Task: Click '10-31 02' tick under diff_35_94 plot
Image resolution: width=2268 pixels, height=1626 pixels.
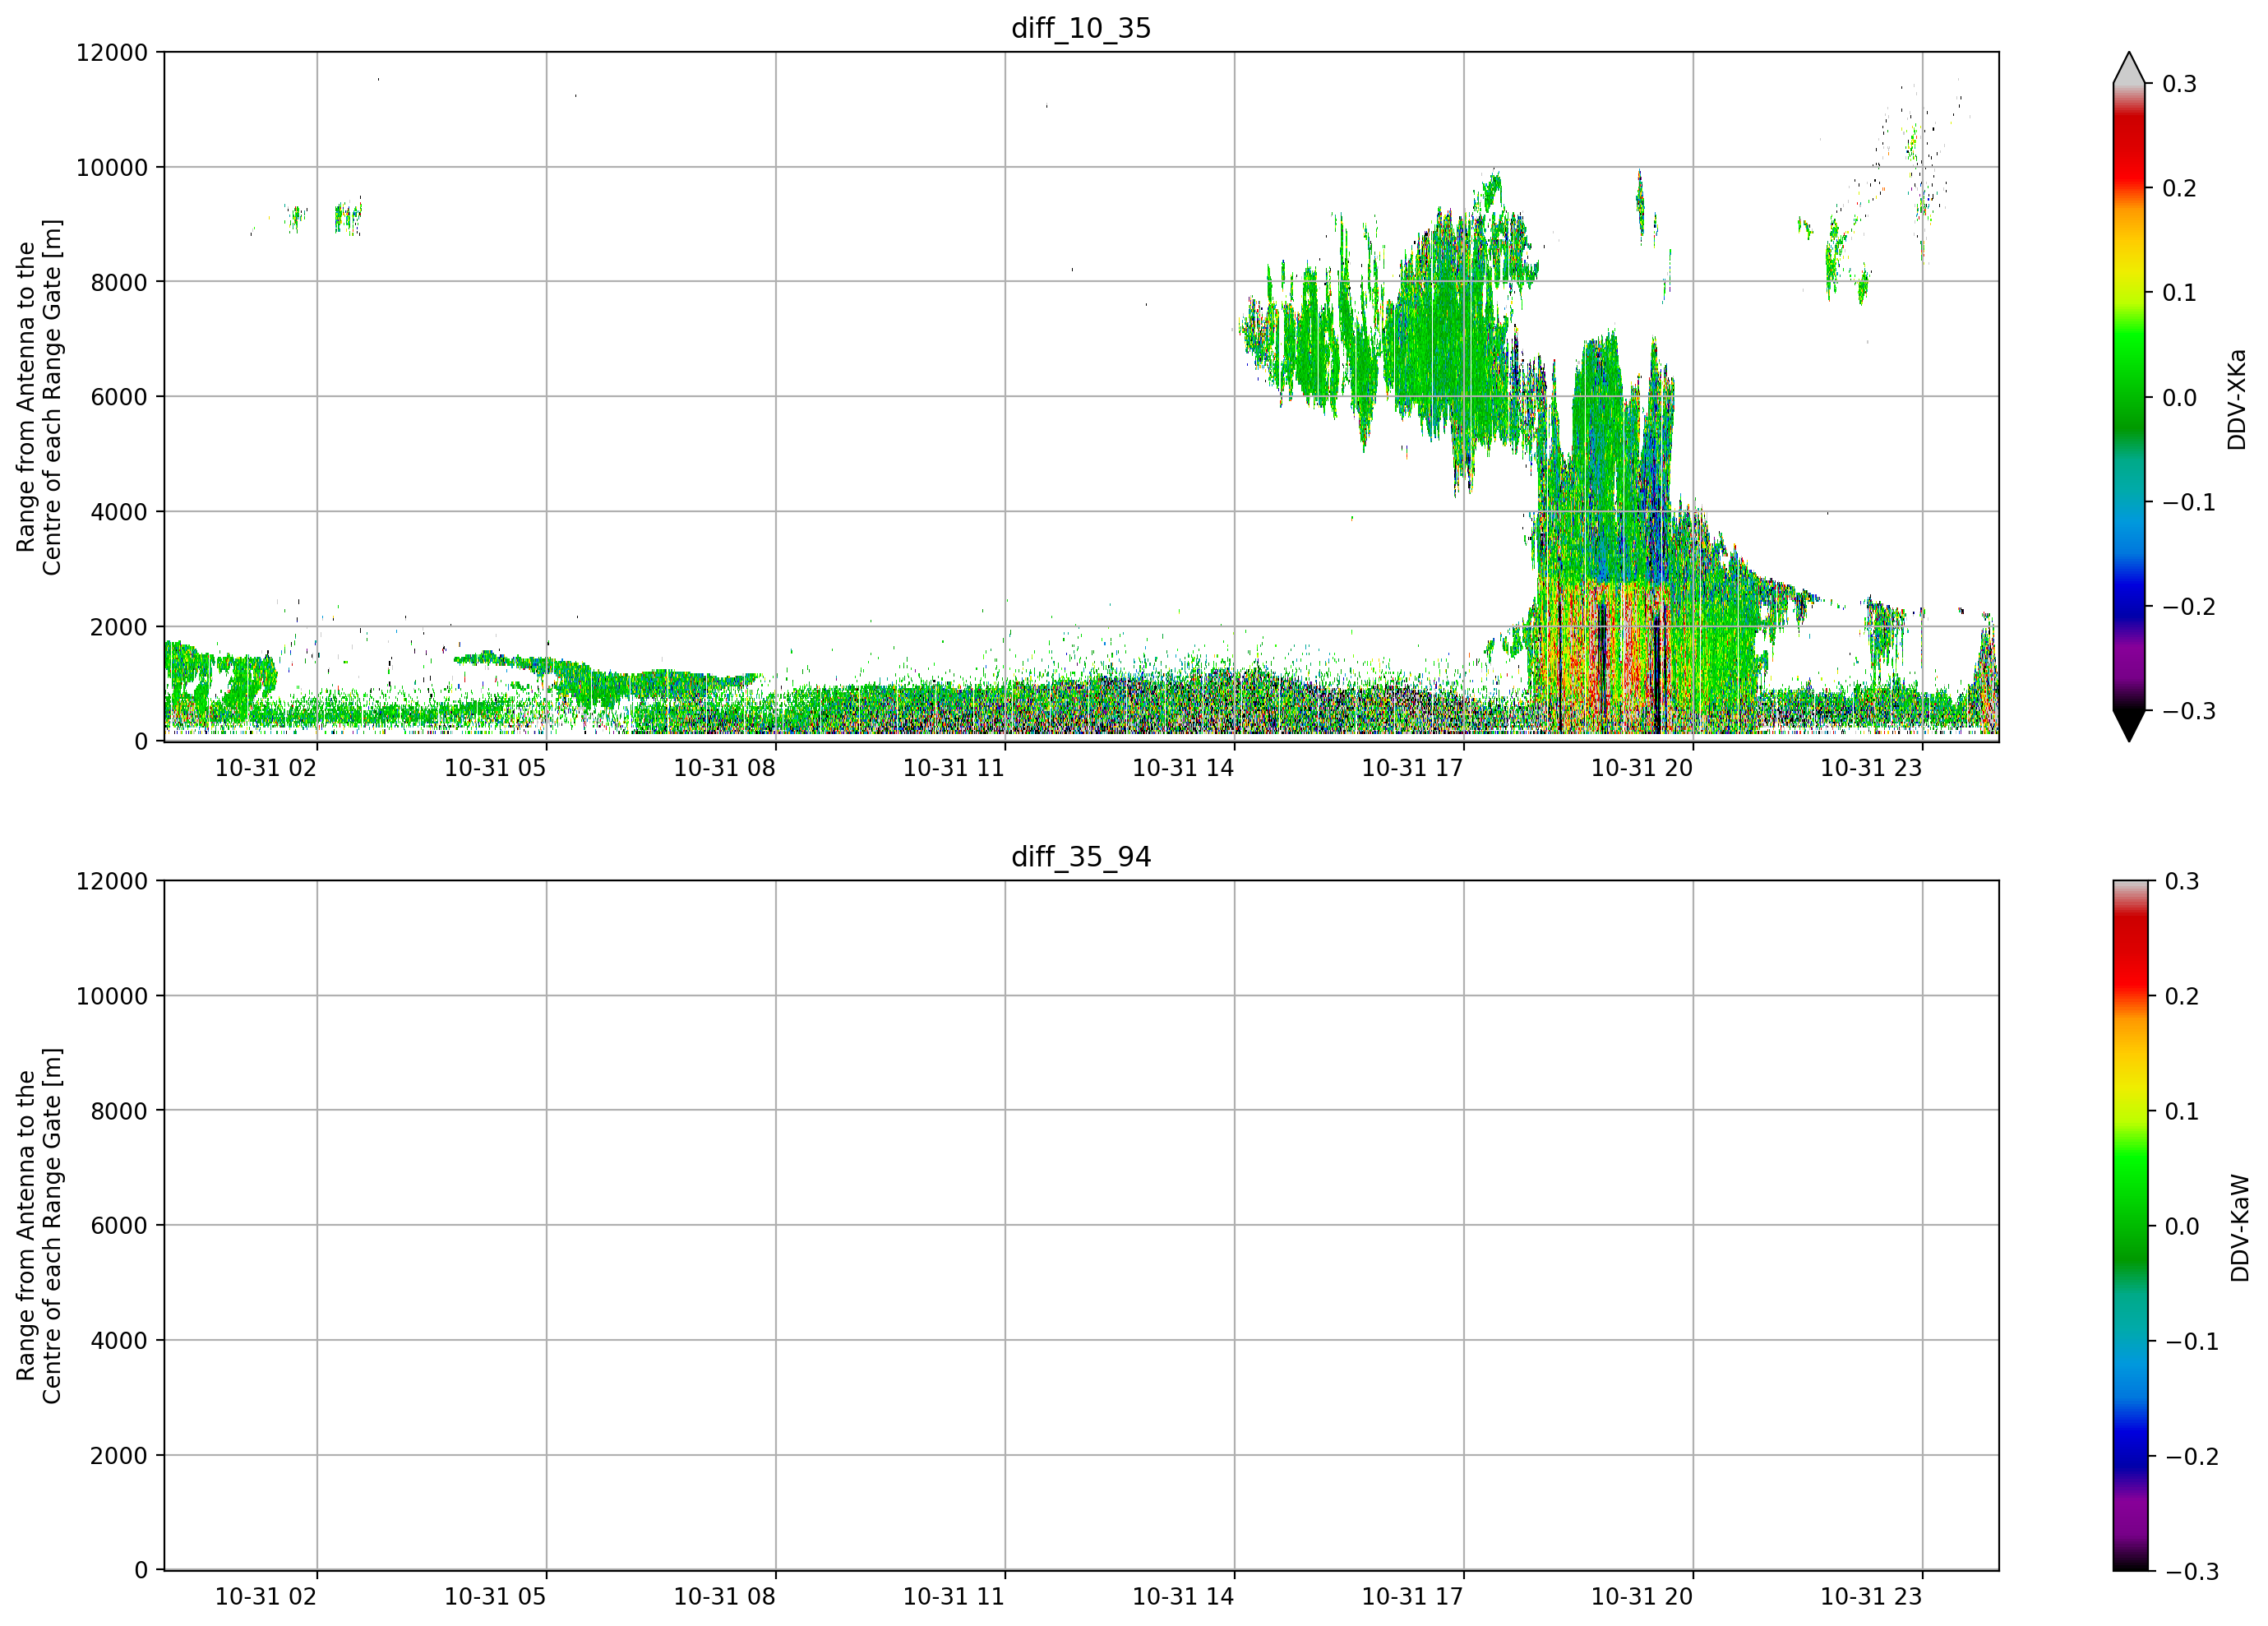Action: [266, 1597]
